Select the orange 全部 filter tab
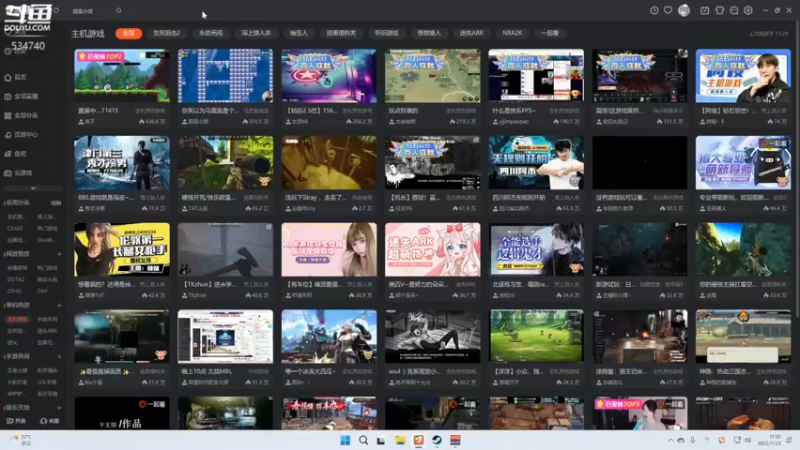800x450 pixels. point(129,33)
